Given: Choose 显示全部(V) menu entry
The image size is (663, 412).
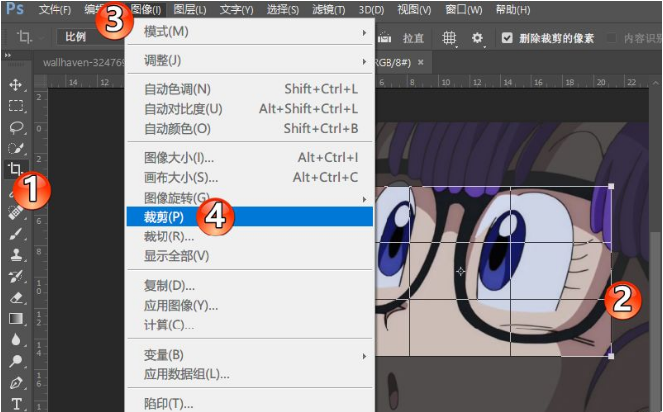Looking at the screenshot, I should pos(250,256).
